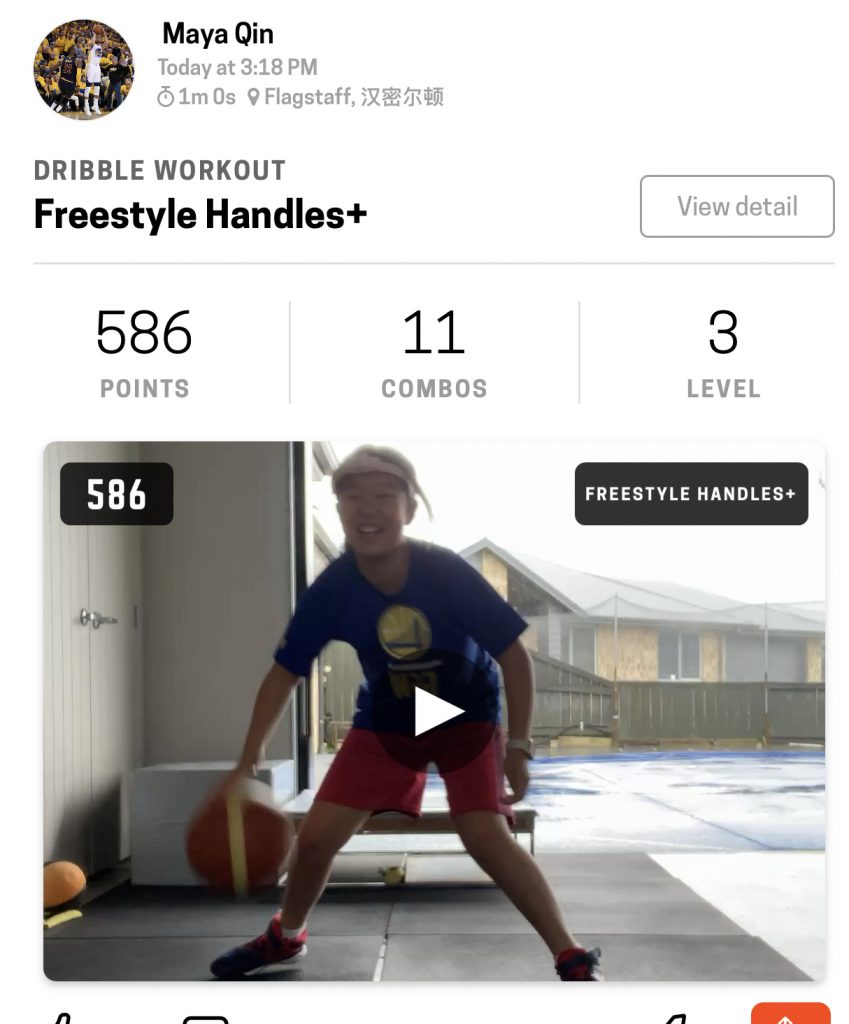Tap the DRIBBLE WORKOUT category label
This screenshot has height=1024, width=849.
pyautogui.click(x=160, y=170)
